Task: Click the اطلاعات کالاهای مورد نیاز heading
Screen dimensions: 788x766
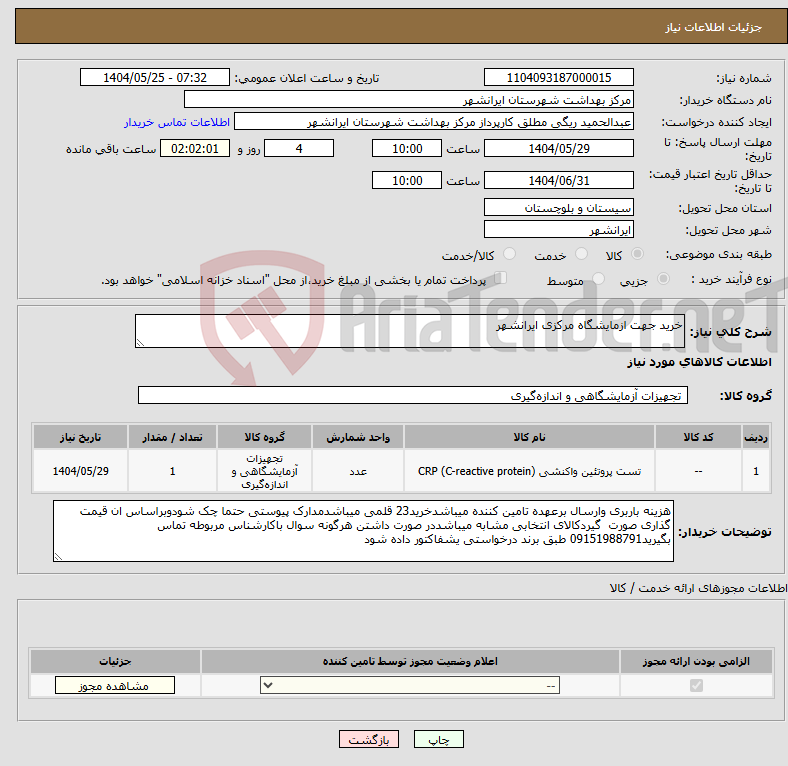Action: [699, 362]
